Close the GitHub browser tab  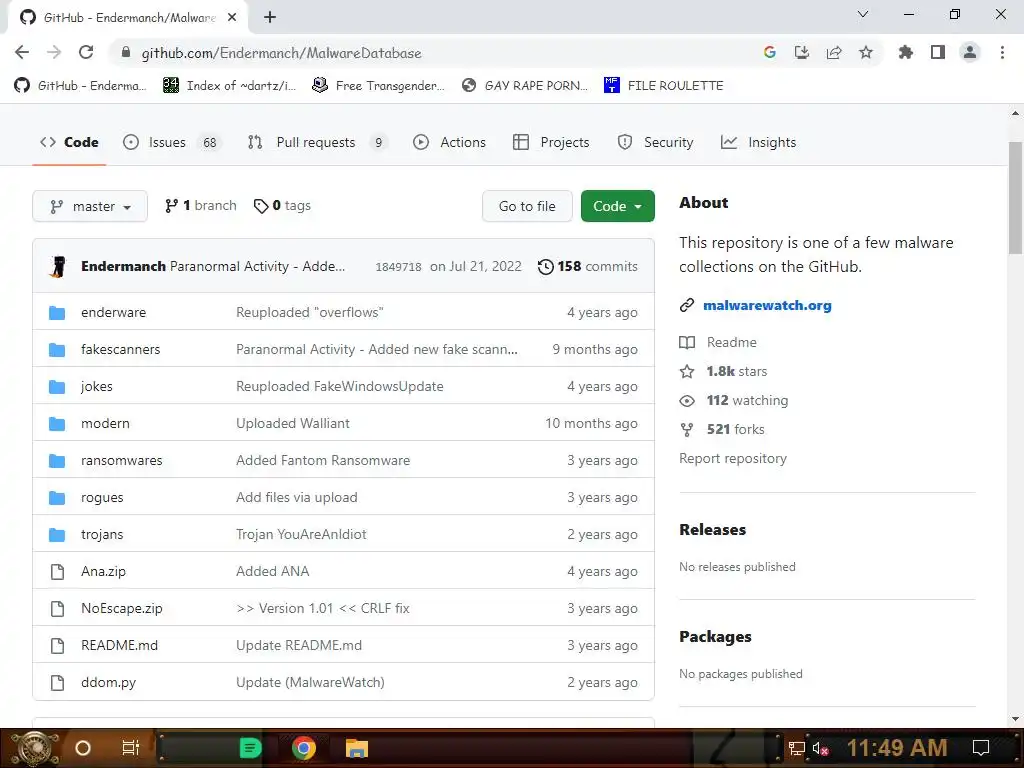tap(231, 17)
